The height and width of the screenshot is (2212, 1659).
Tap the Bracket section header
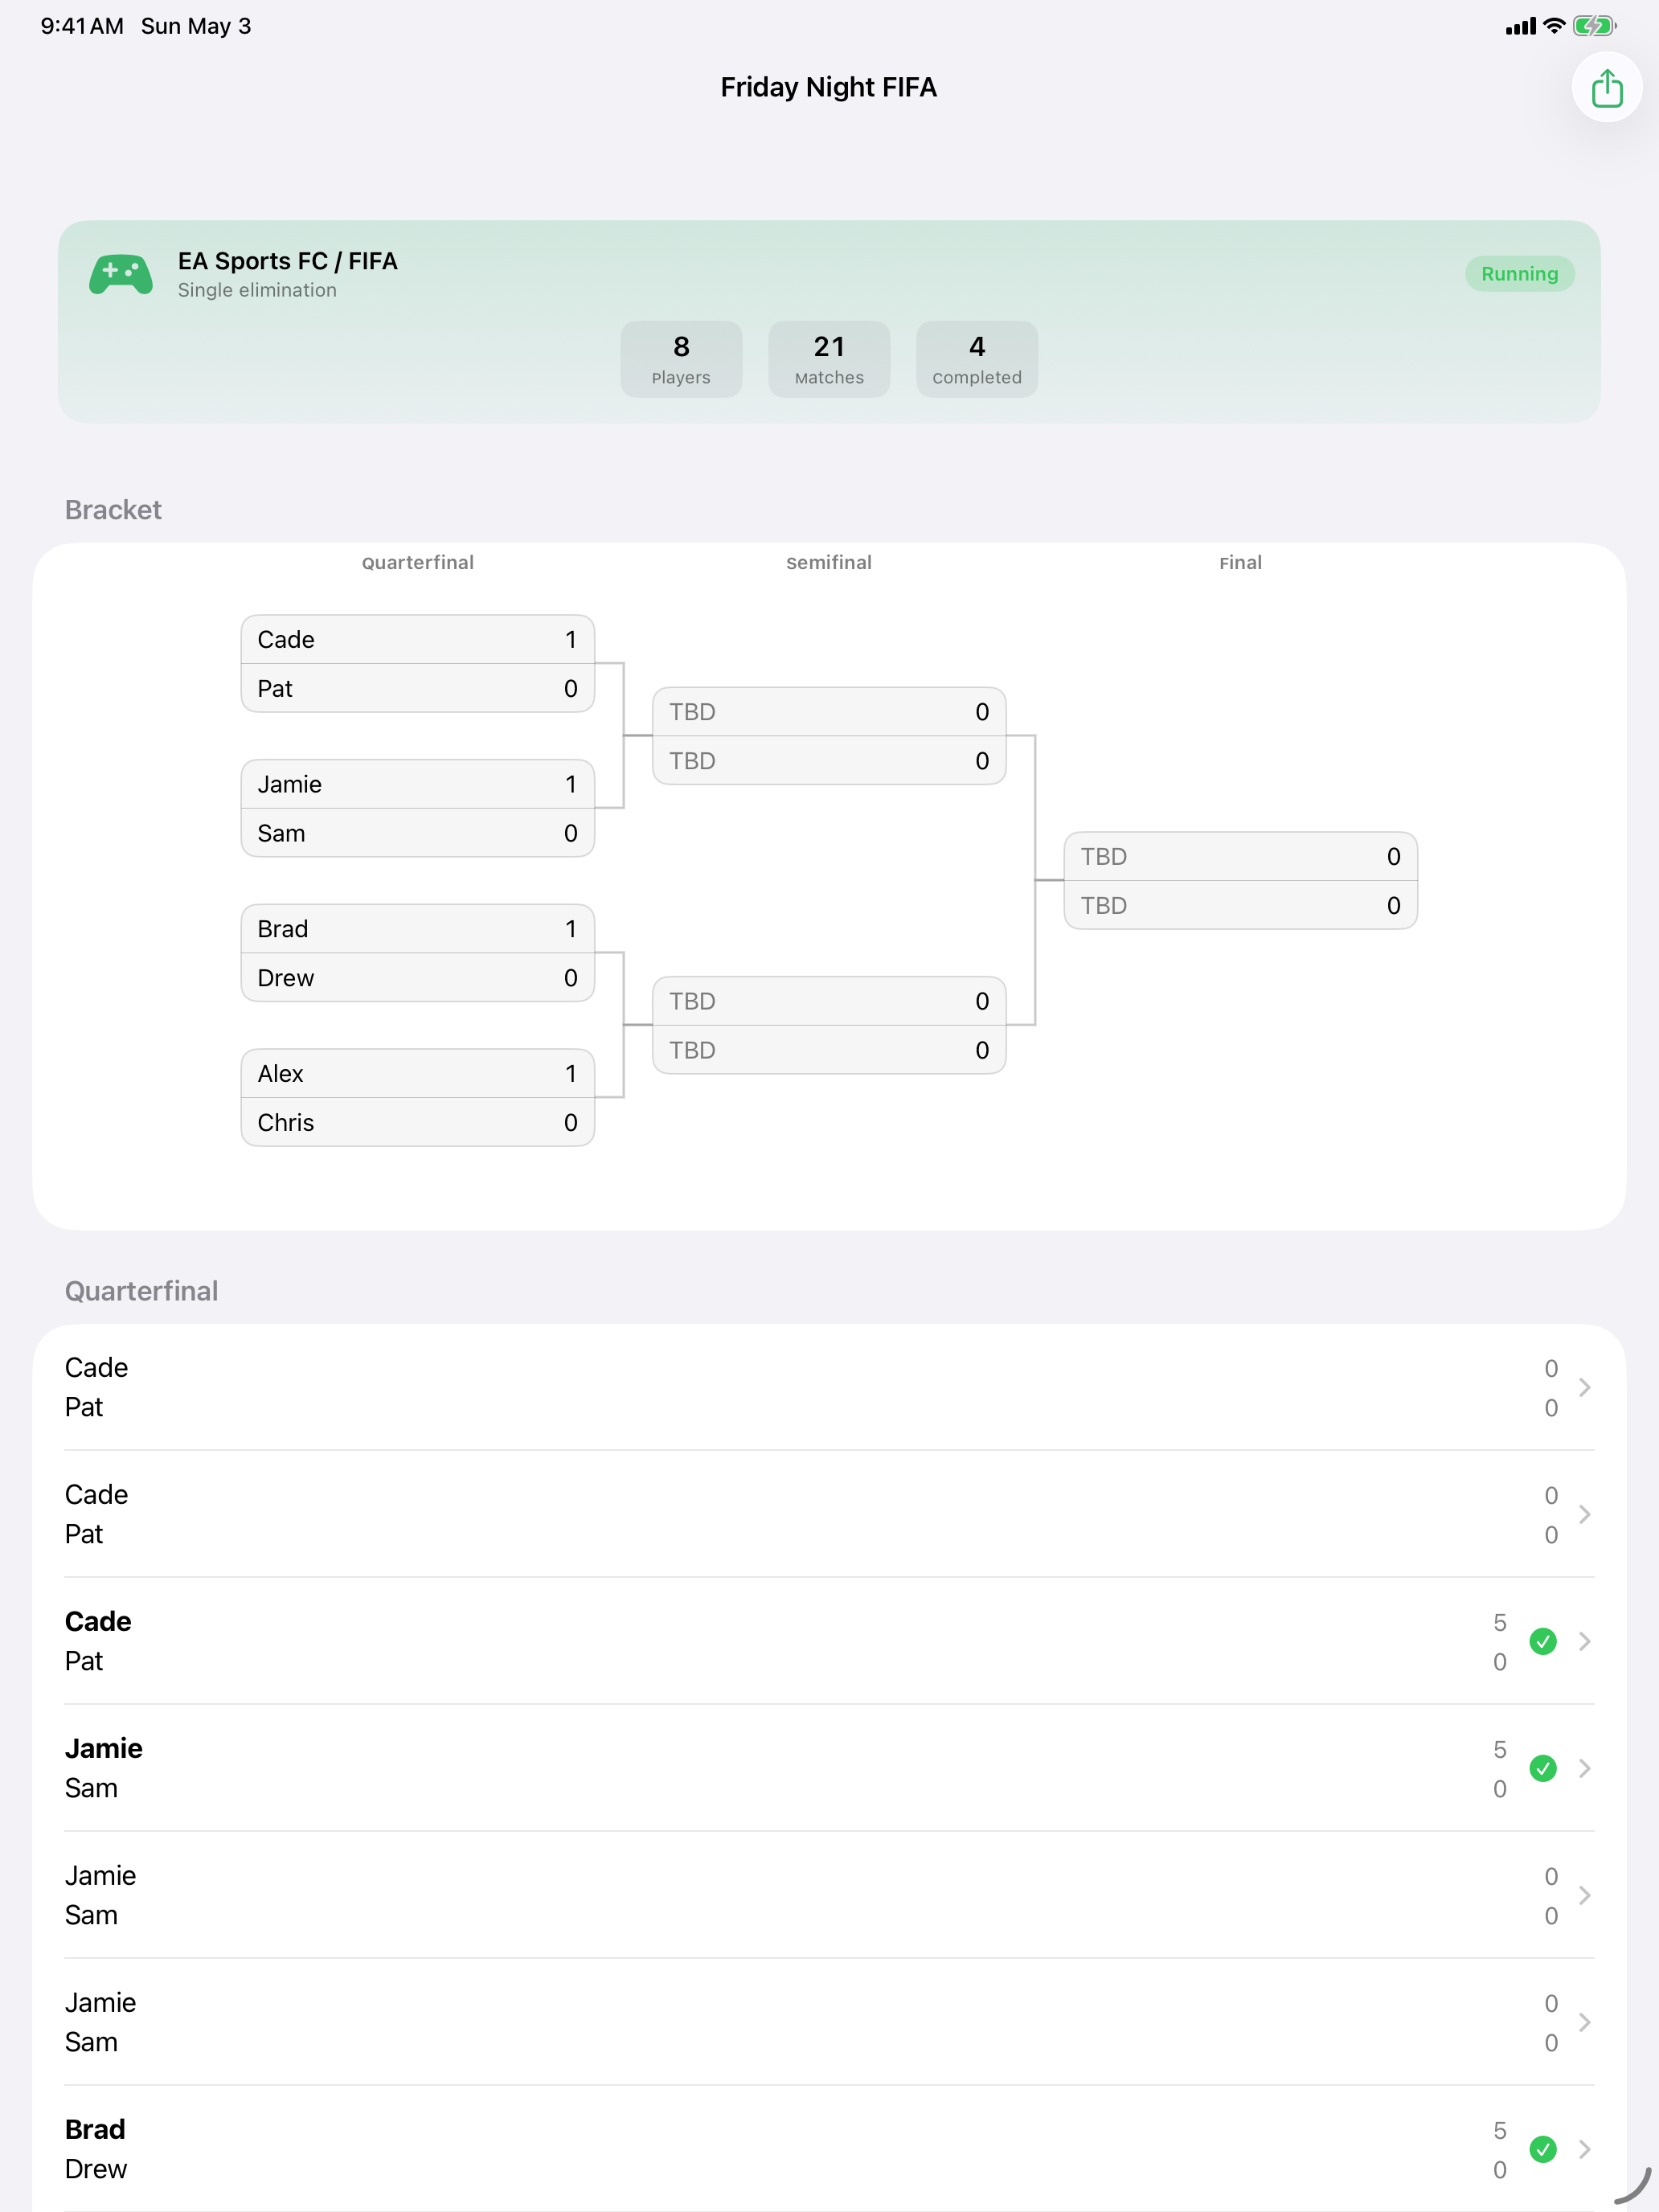(113, 510)
